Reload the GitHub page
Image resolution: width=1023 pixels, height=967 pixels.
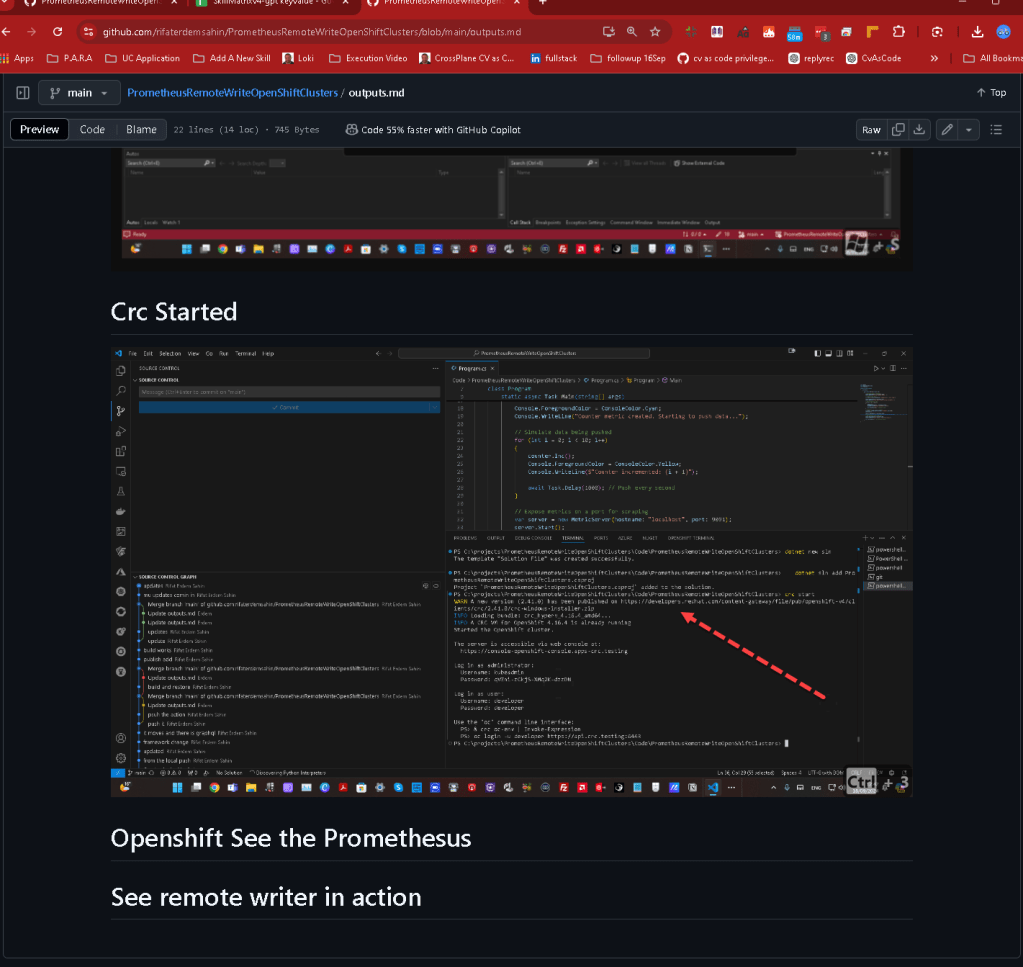click(57, 32)
